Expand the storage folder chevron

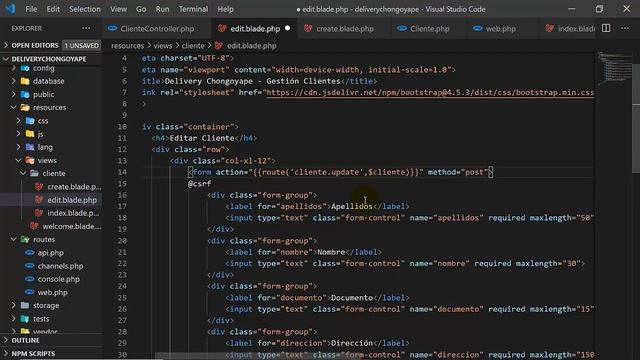pyautogui.click(x=14, y=305)
